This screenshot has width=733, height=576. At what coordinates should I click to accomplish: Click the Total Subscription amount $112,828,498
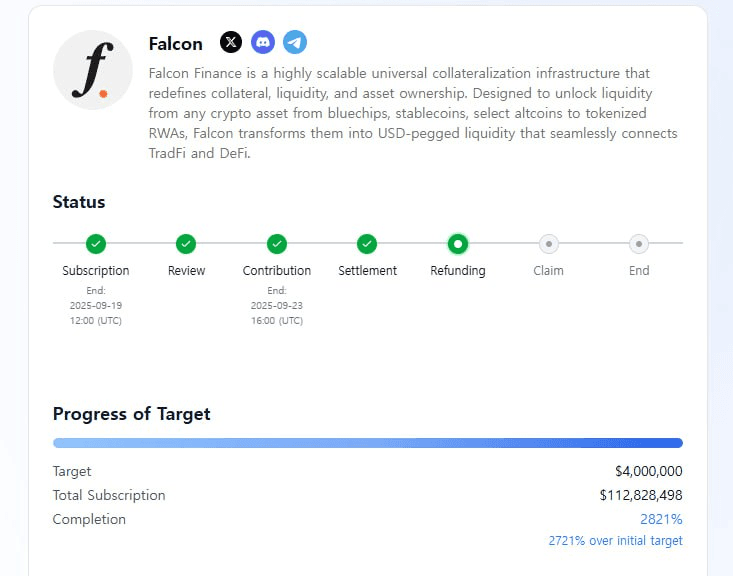641,495
